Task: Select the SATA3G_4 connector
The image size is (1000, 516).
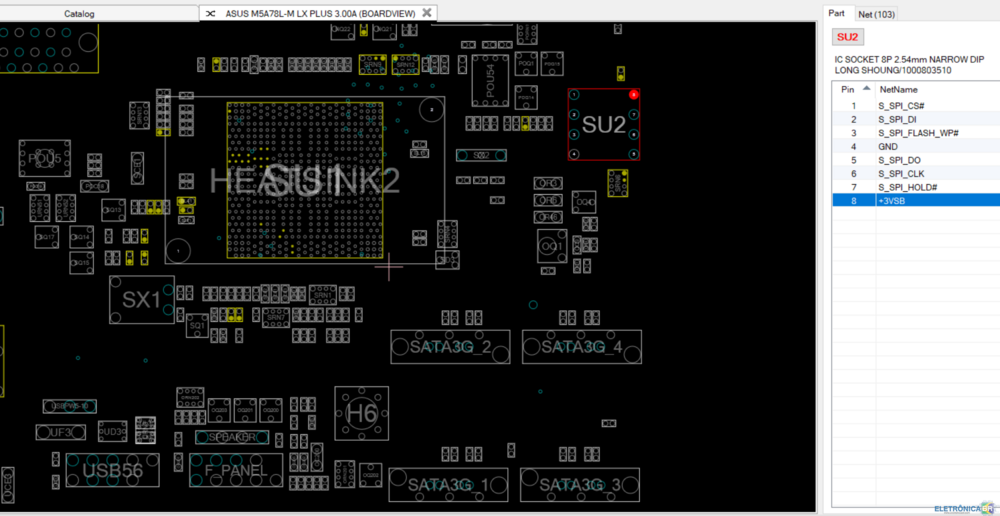Action: pos(582,347)
